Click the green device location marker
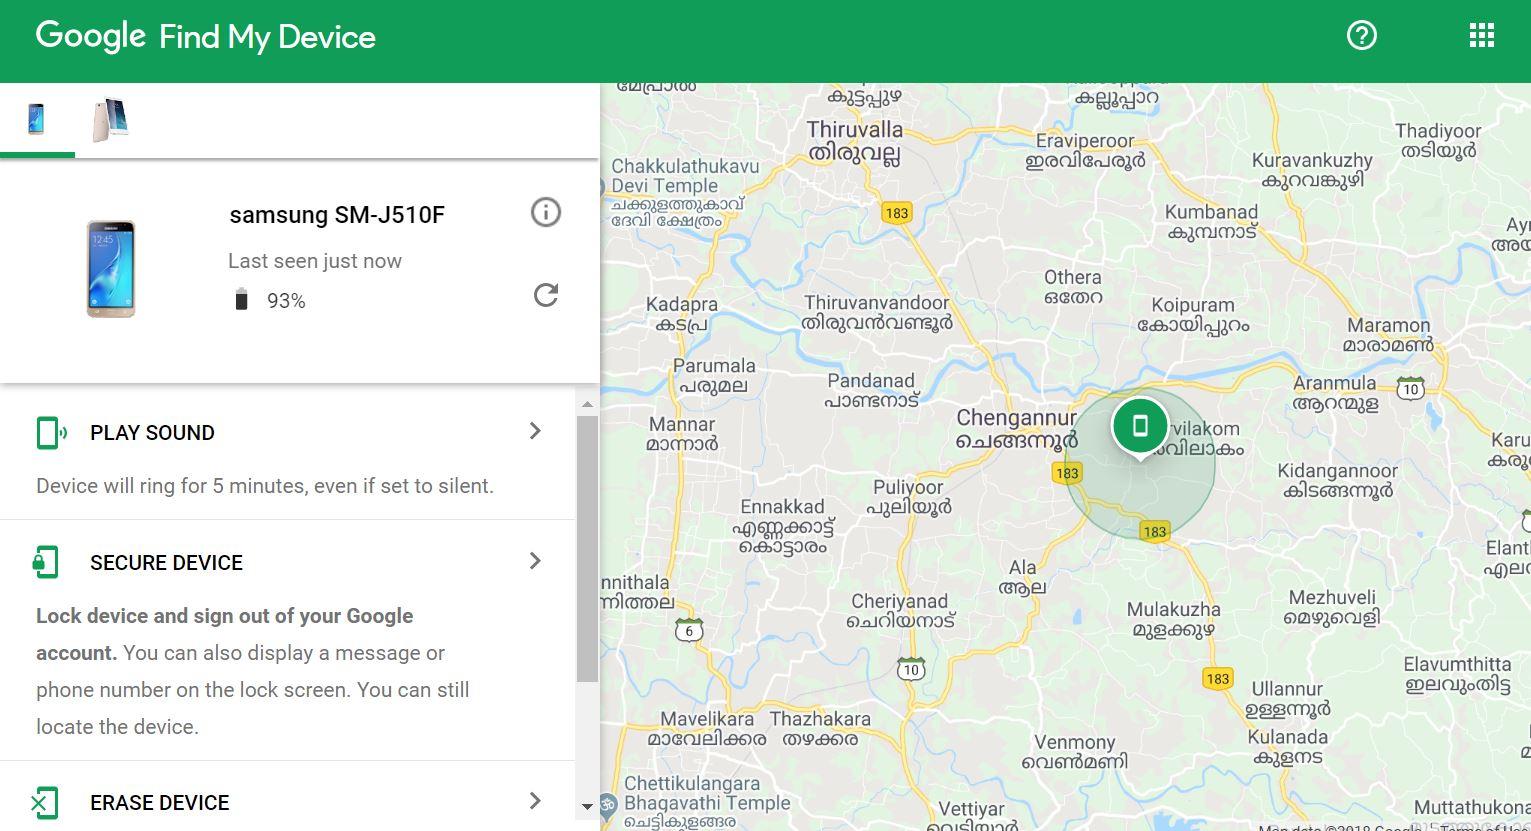This screenshot has width=1531, height=831. click(1139, 428)
